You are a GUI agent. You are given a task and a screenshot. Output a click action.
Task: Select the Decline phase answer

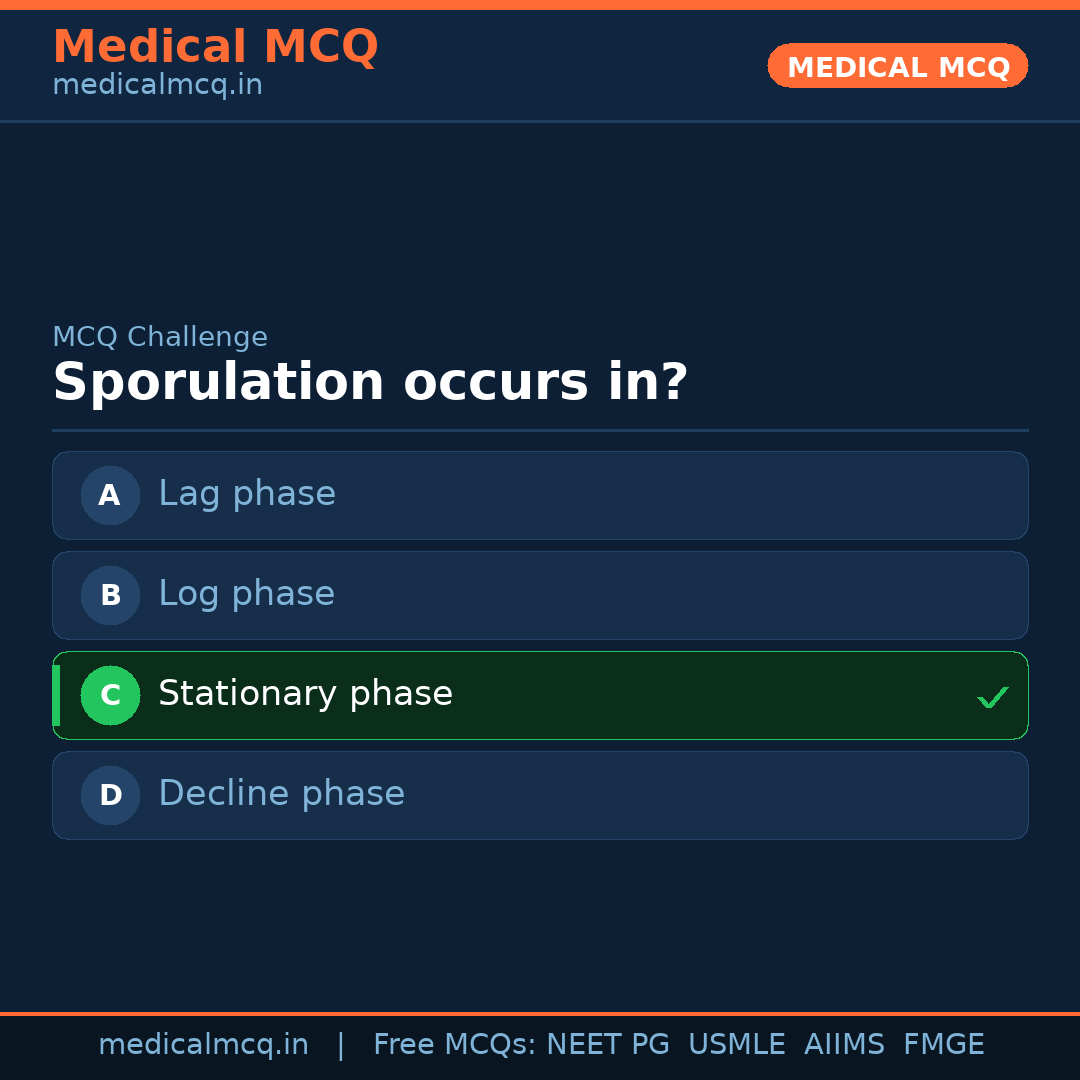point(540,795)
